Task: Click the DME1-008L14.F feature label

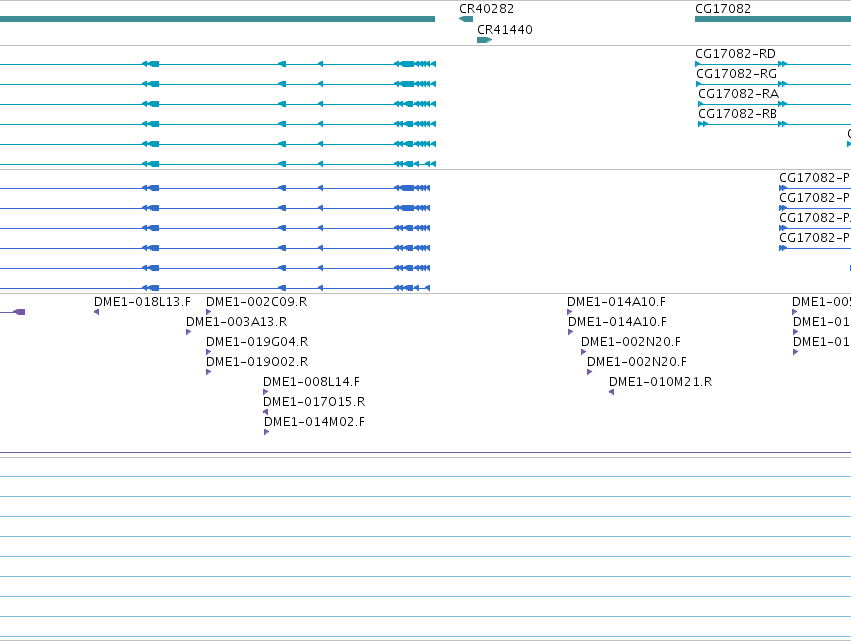Action: pos(312,382)
